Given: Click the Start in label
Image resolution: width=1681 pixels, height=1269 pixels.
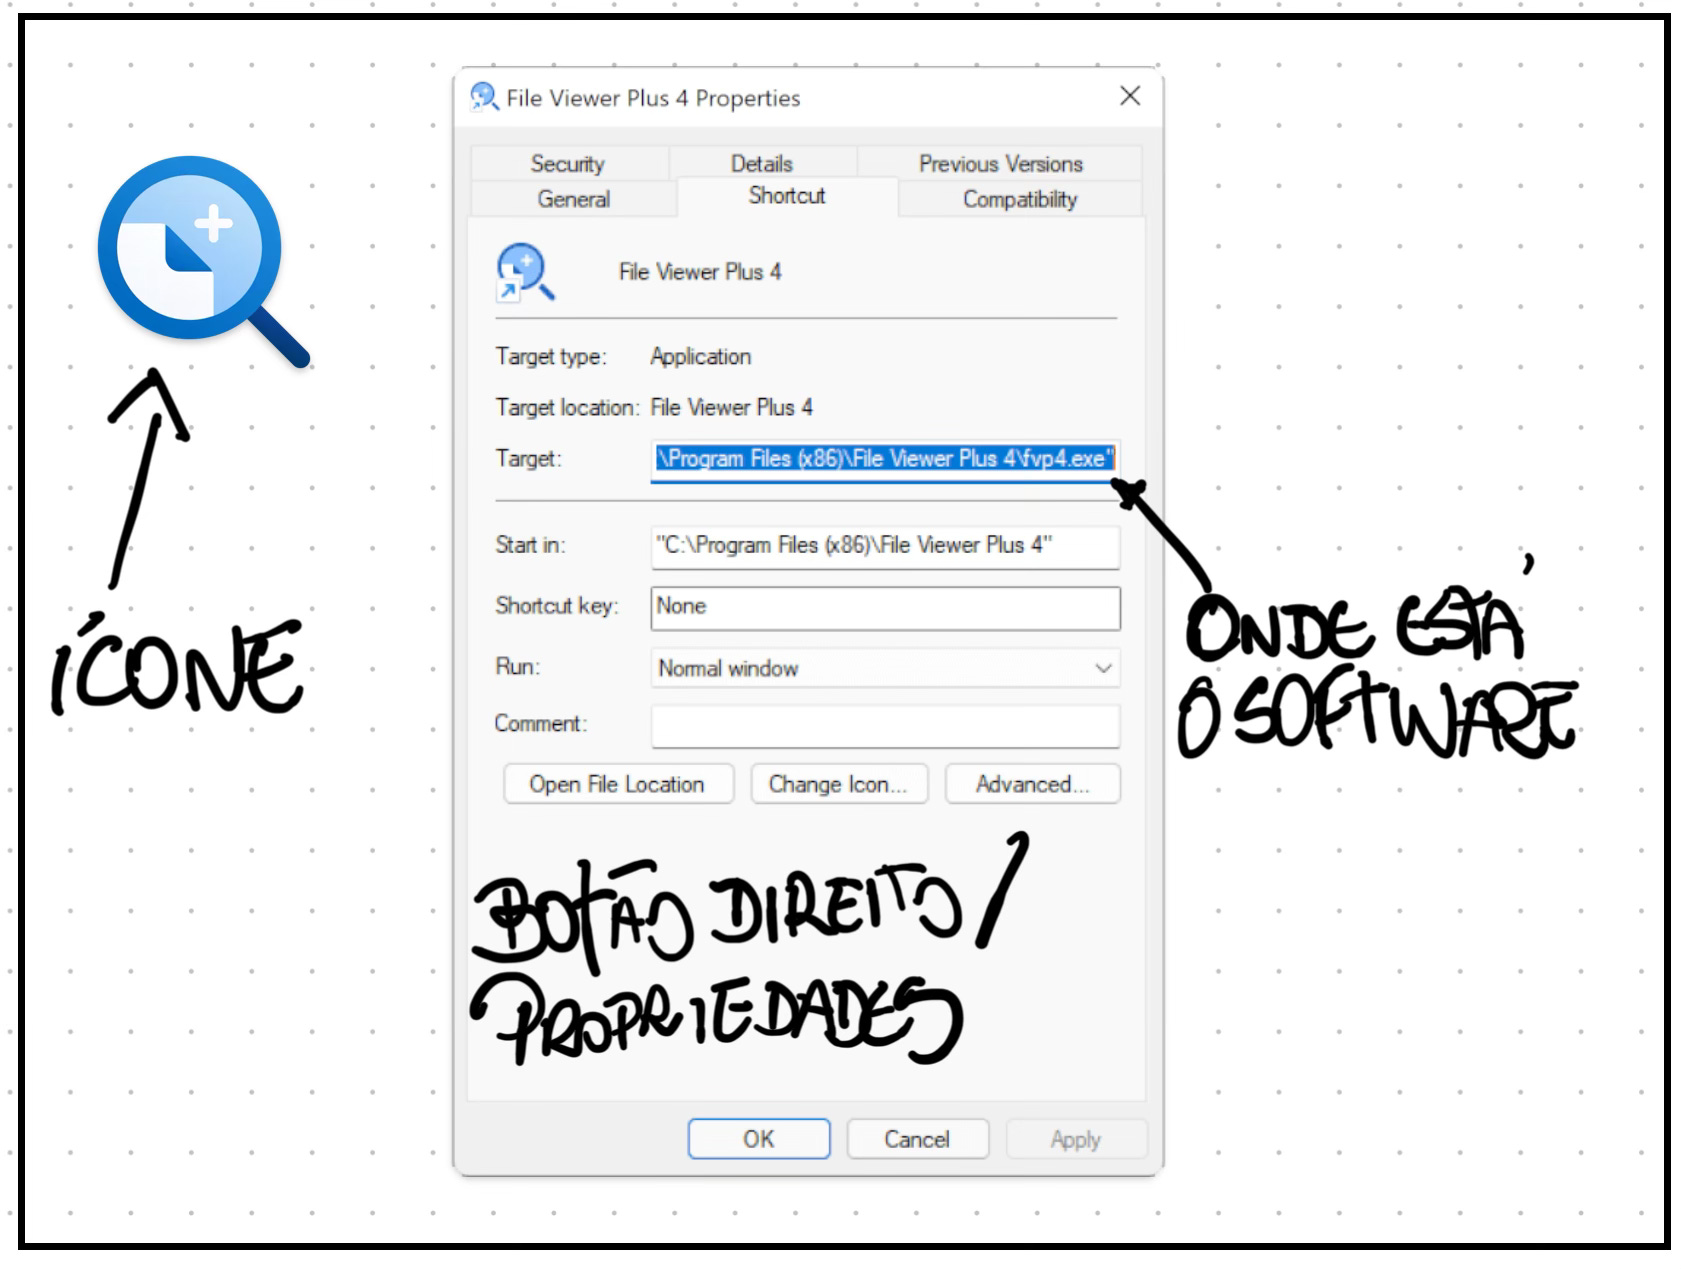Looking at the screenshot, I should 530,545.
